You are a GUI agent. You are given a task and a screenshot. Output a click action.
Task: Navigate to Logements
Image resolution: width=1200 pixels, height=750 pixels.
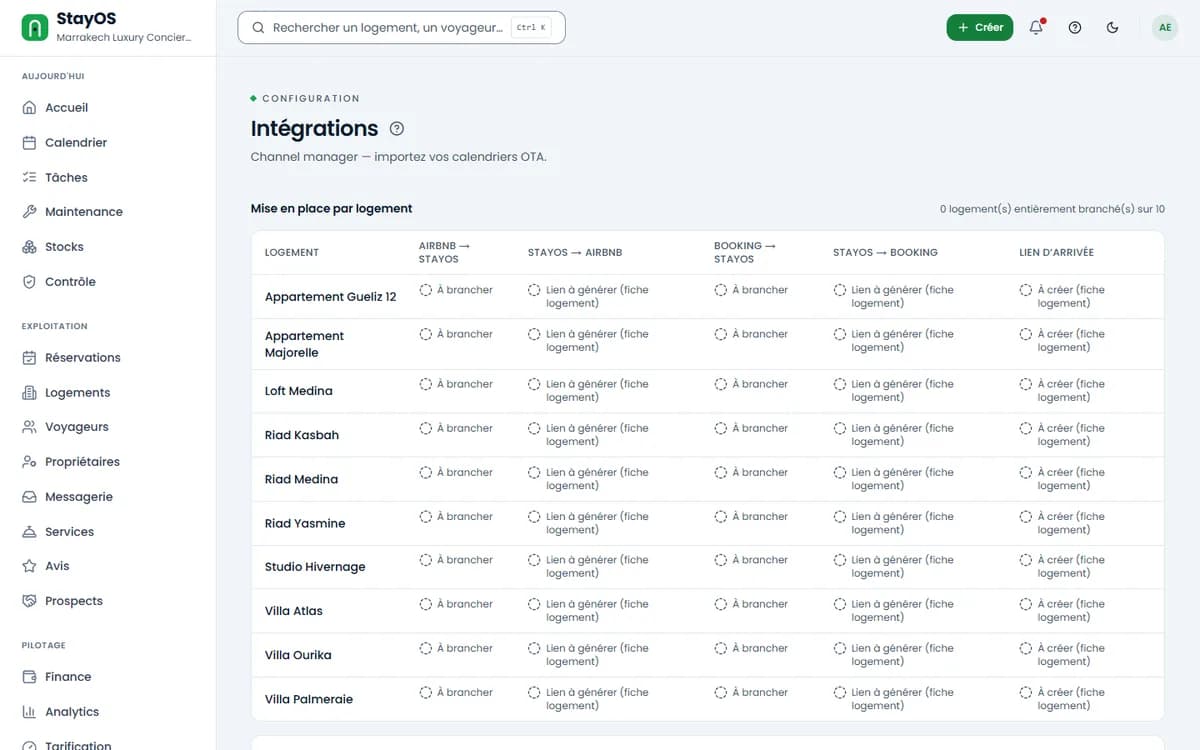(x=108, y=393)
